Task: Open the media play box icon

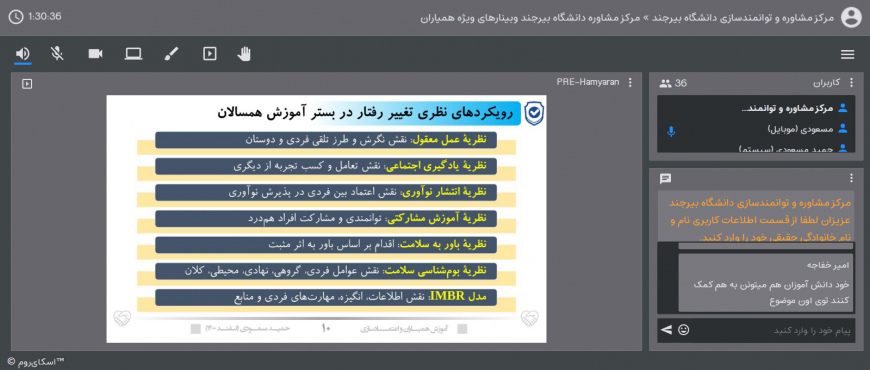Action: 210,54
